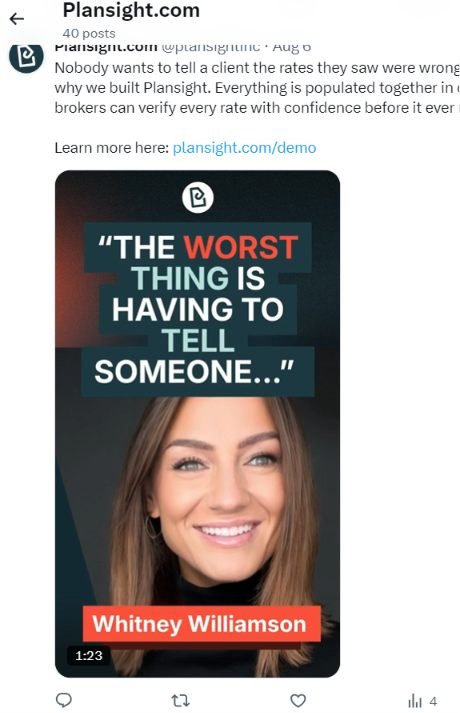Open the Plansight profile avatar
Viewport: 460px width, 713px height.
(26, 56)
